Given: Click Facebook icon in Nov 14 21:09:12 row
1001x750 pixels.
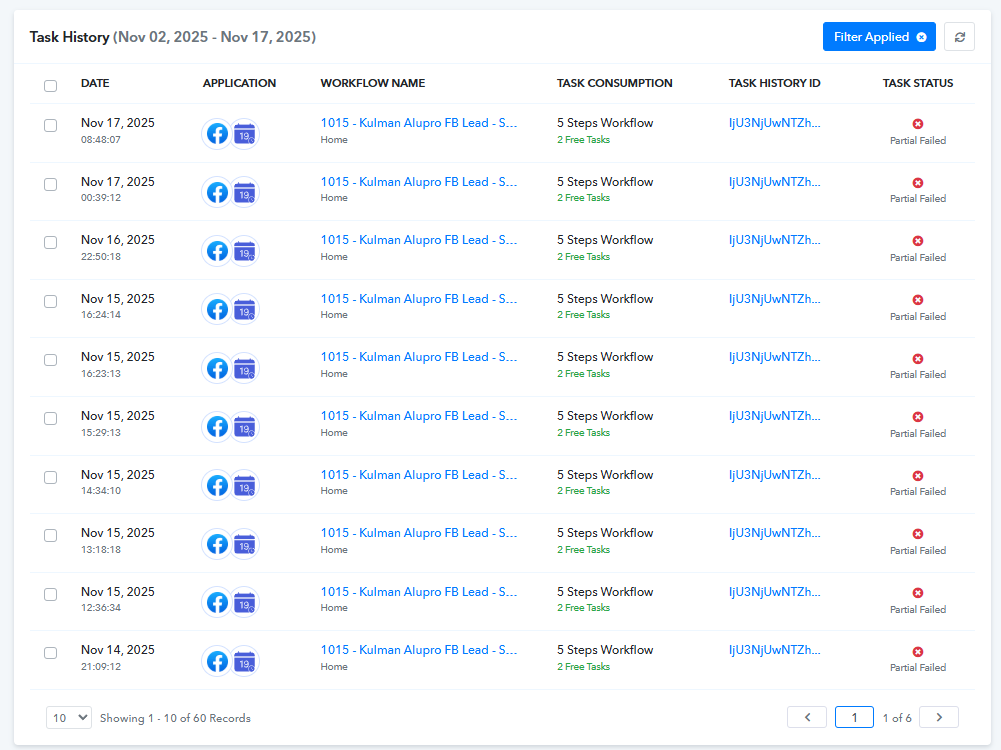Looking at the screenshot, I should 217,661.
